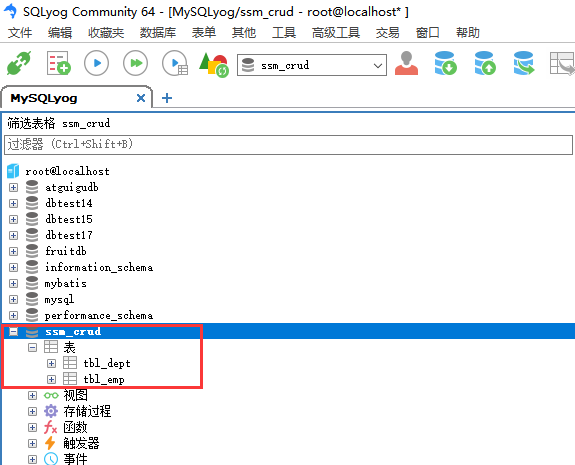
Task: Click the fruitdb database icon
Action: tap(32, 251)
